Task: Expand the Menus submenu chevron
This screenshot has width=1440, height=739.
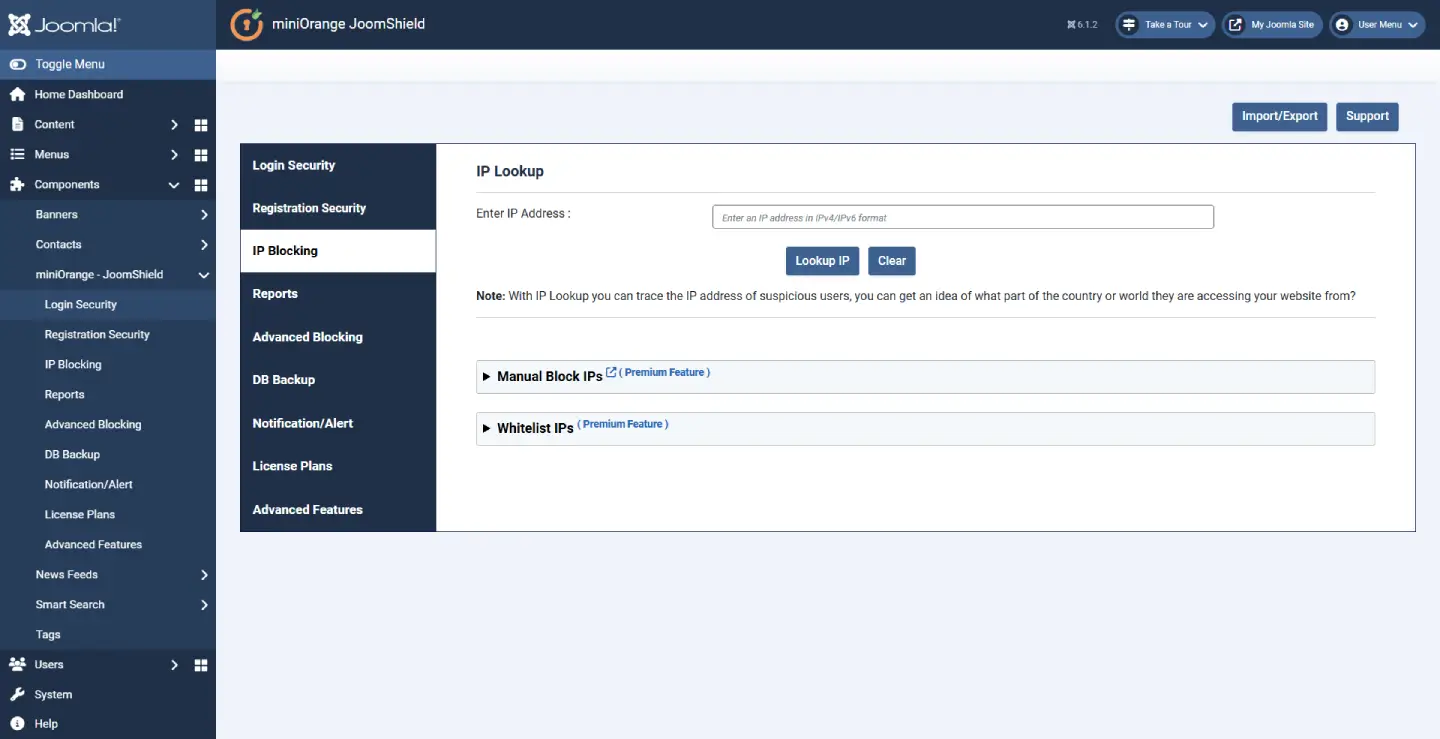Action: [x=174, y=155]
